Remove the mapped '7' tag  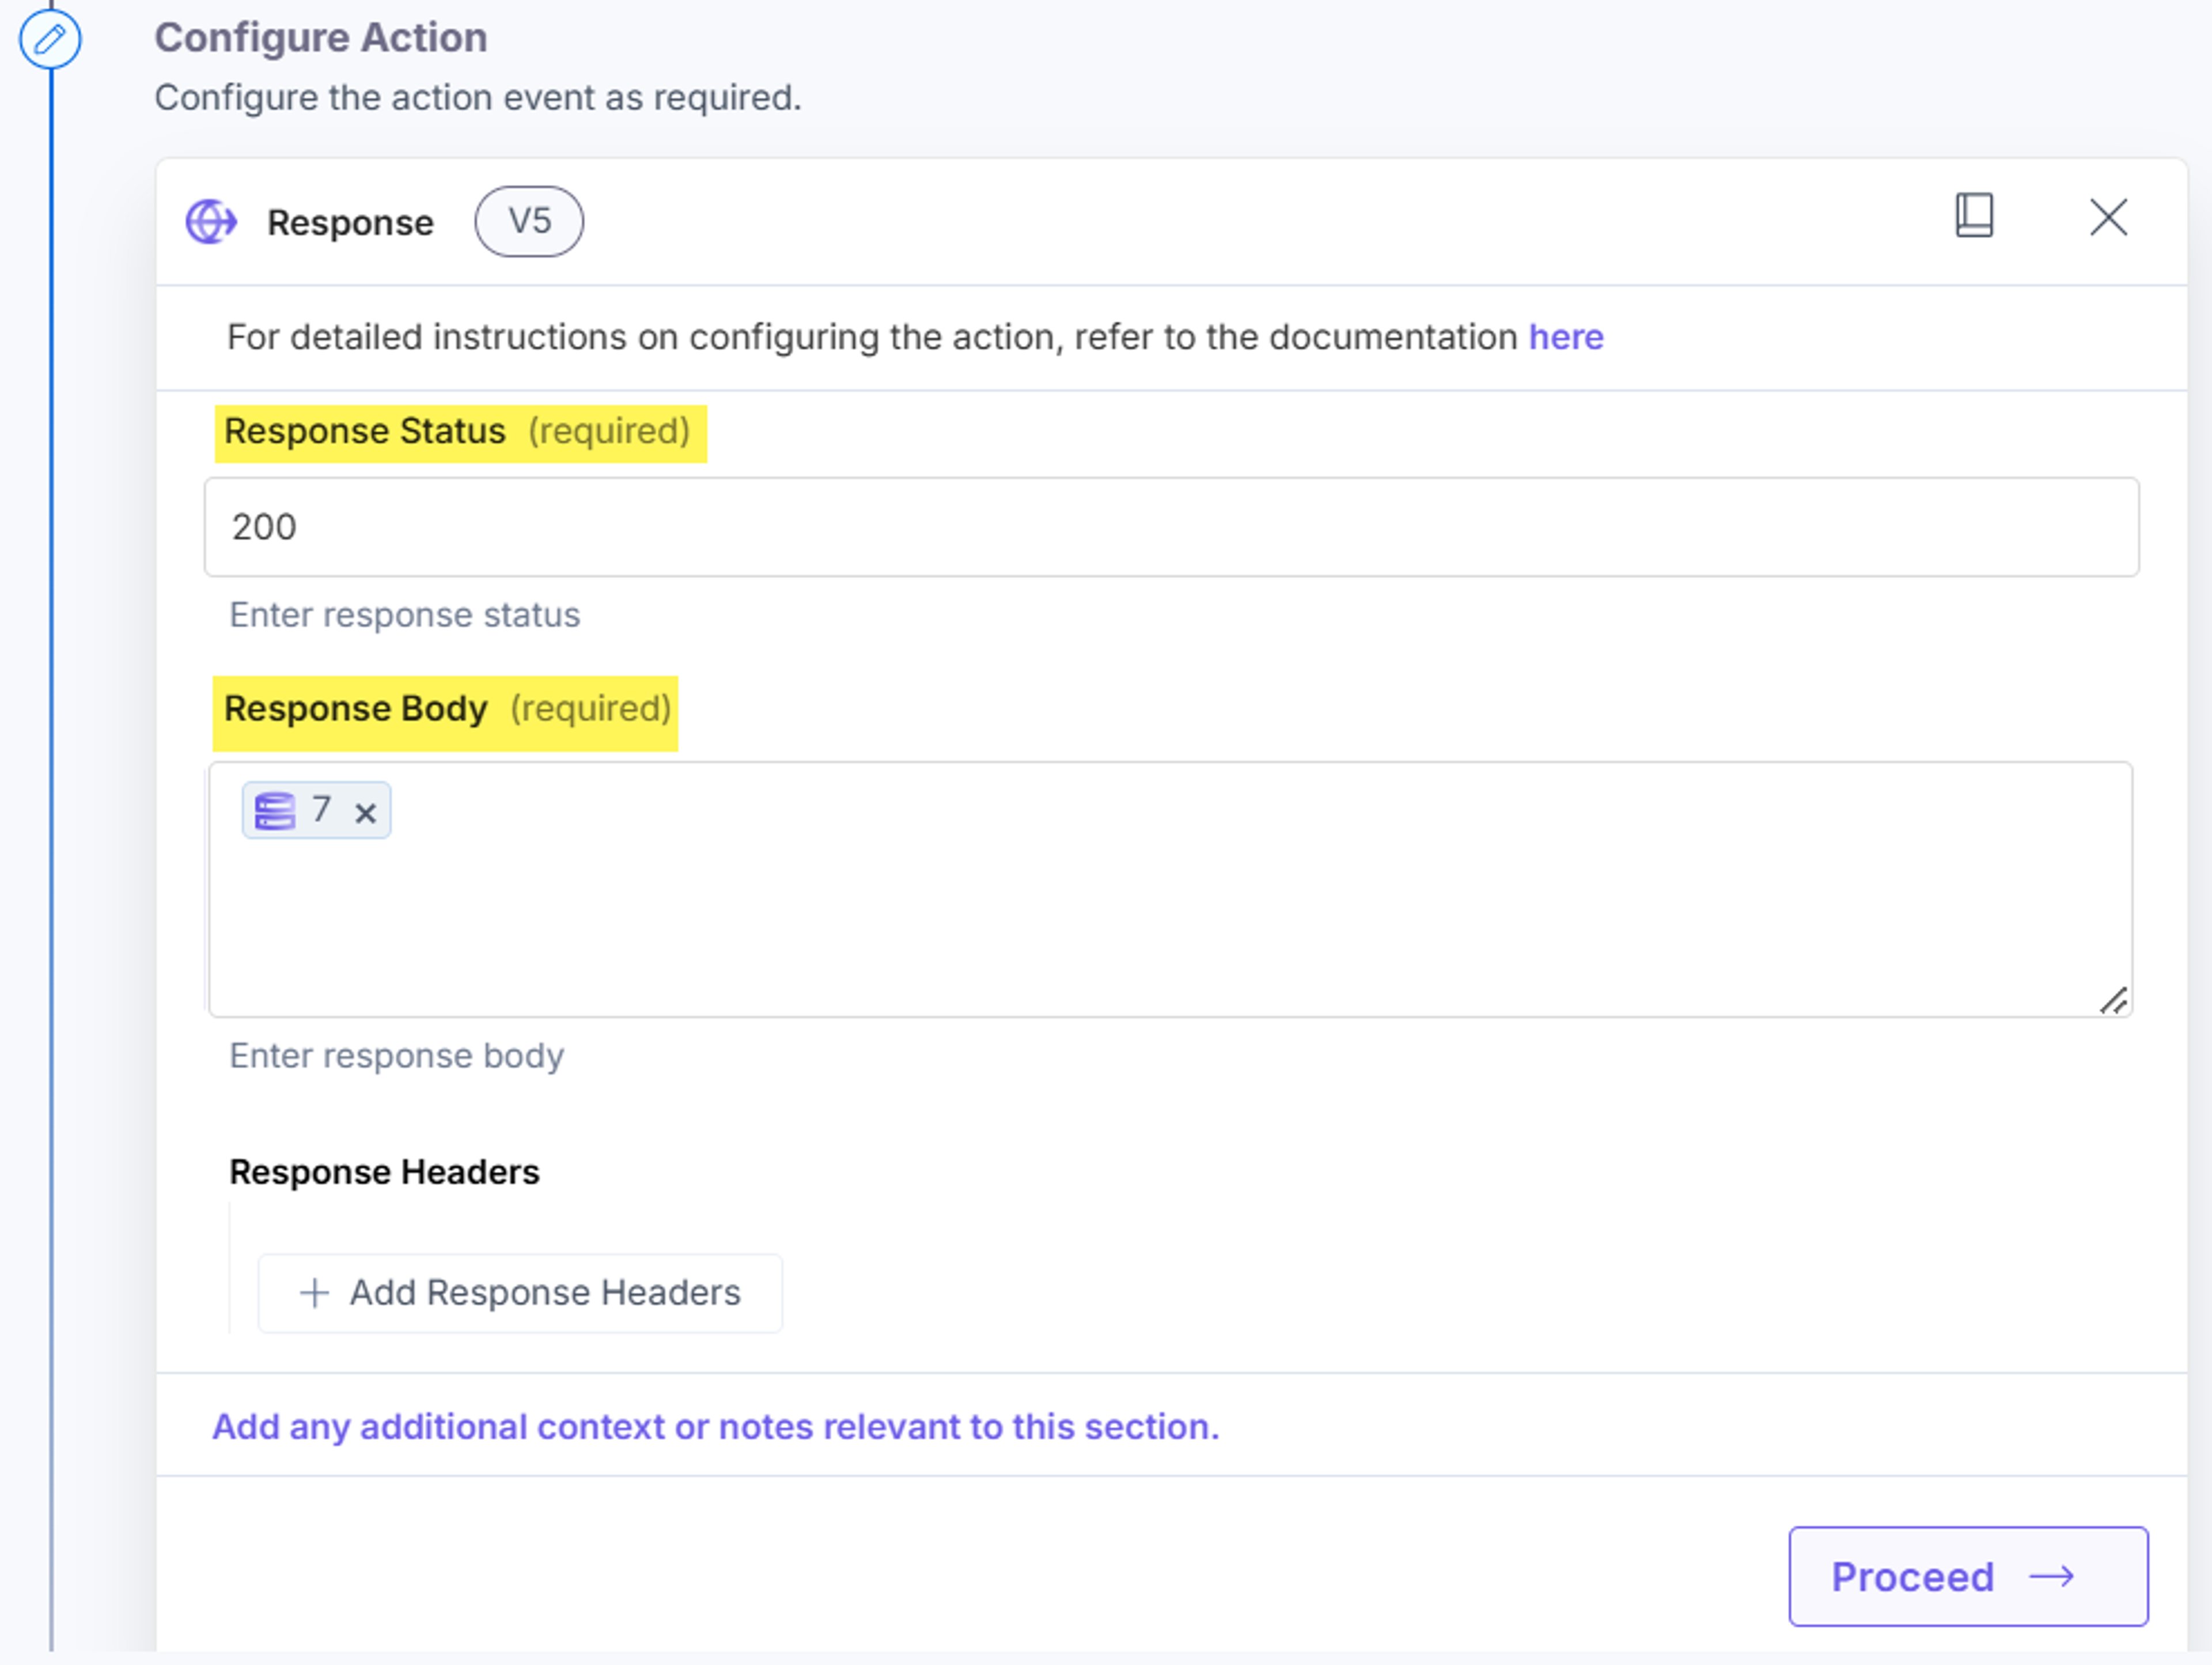[x=365, y=813]
